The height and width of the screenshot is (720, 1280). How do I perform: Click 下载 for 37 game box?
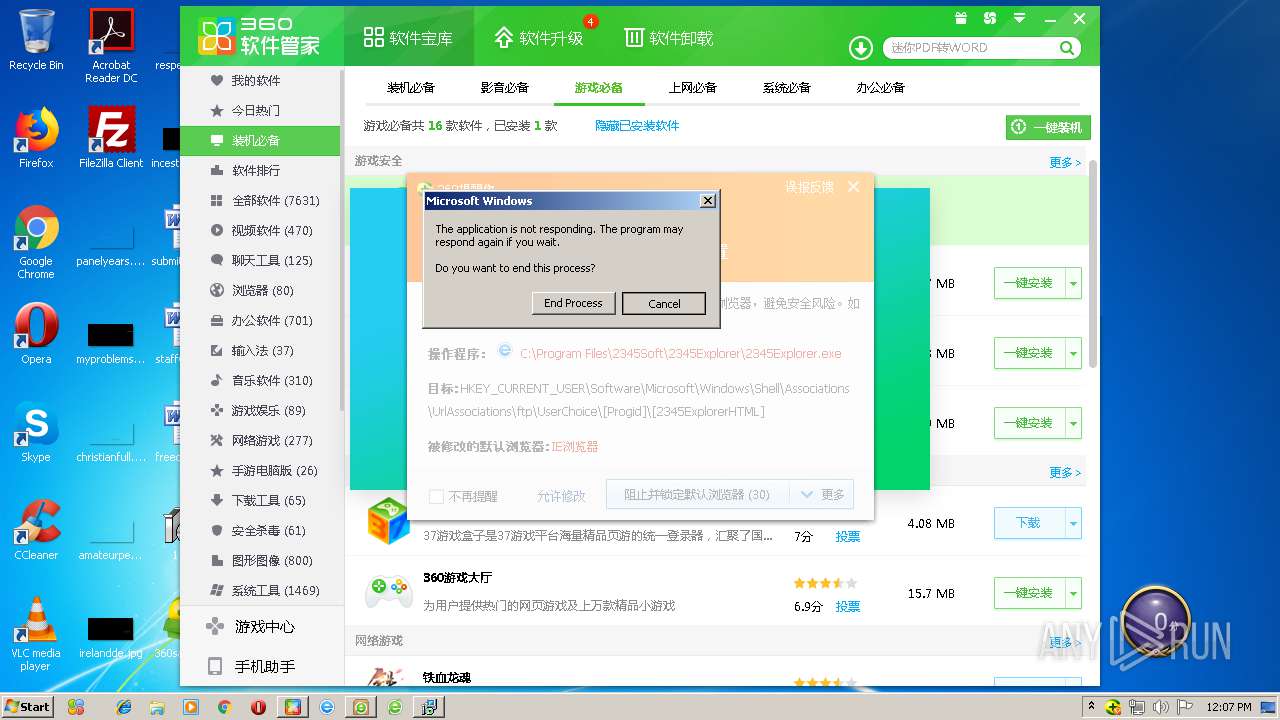pyautogui.click(x=1028, y=523)
